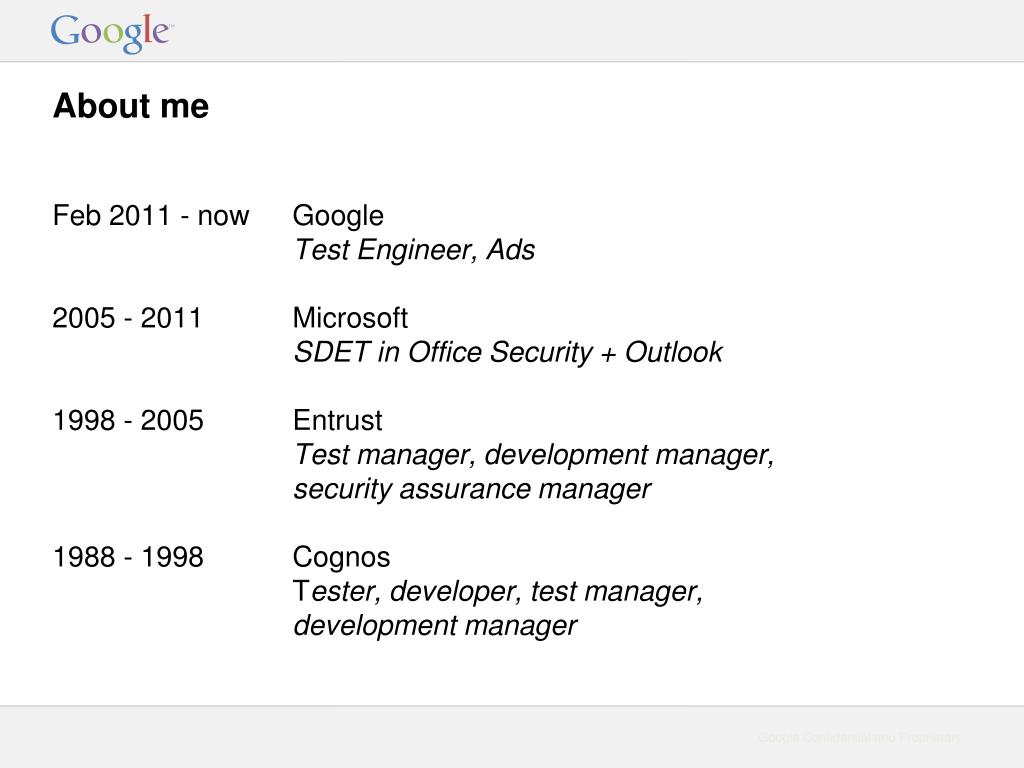The width and height of the screenshot is (1024, 768).
Task: Select the "1998 - 2005" date range
Action: [128, 421]
